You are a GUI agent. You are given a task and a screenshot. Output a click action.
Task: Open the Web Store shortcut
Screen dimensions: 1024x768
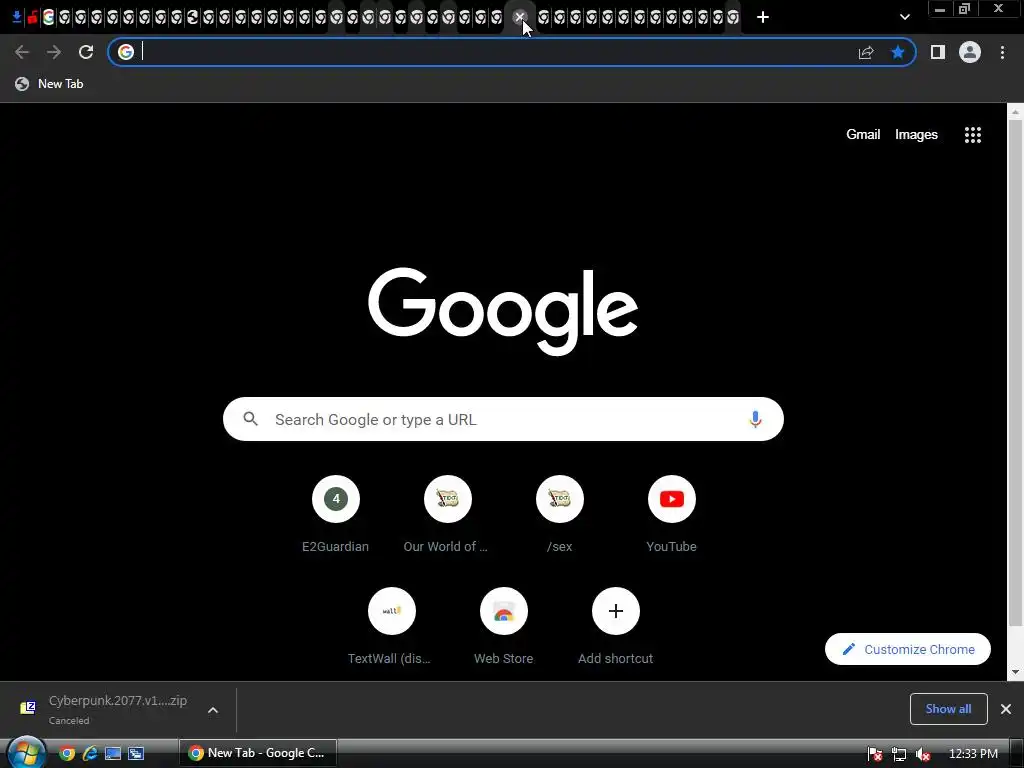(504, 626)
